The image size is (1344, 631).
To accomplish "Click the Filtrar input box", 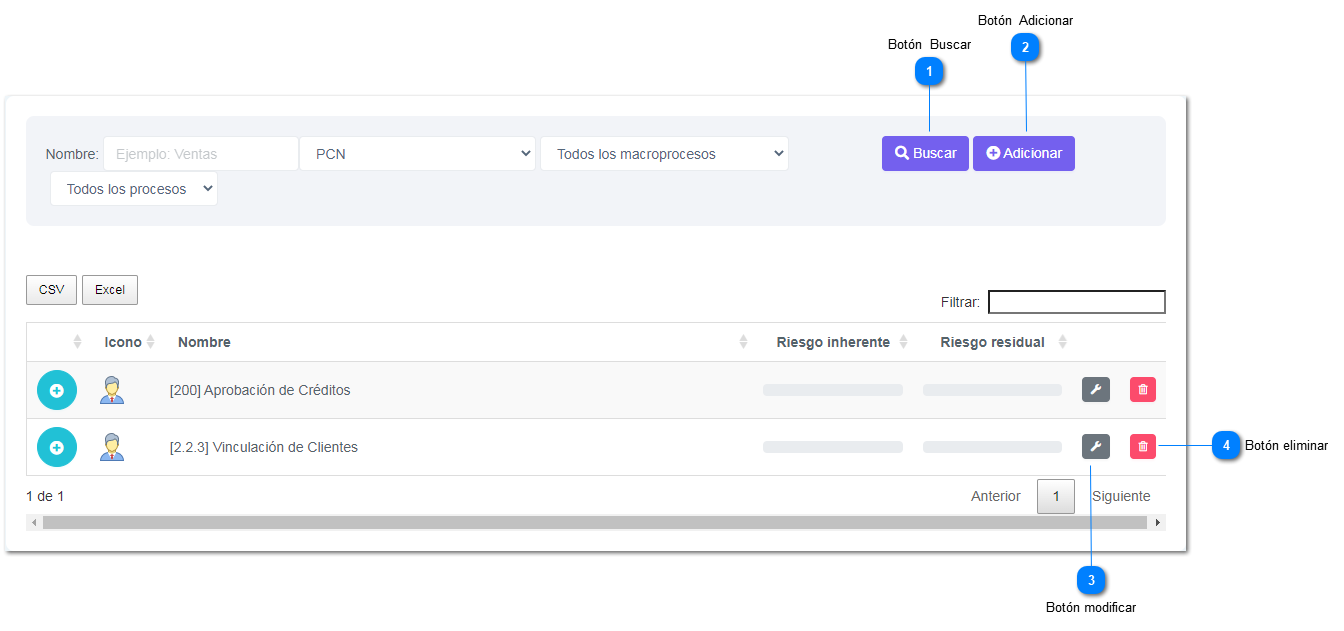I will (x=1077, y=302).
